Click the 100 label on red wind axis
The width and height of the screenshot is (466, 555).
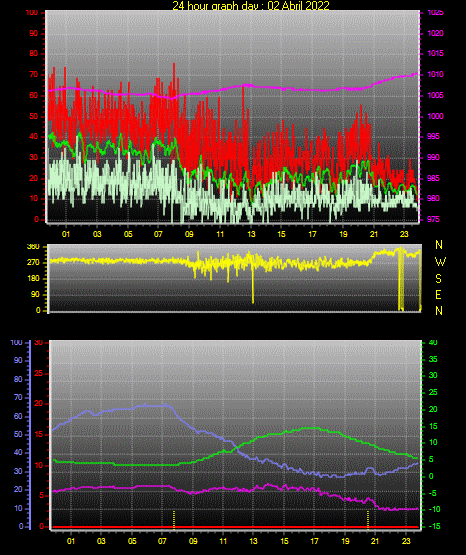coord(31,12)
